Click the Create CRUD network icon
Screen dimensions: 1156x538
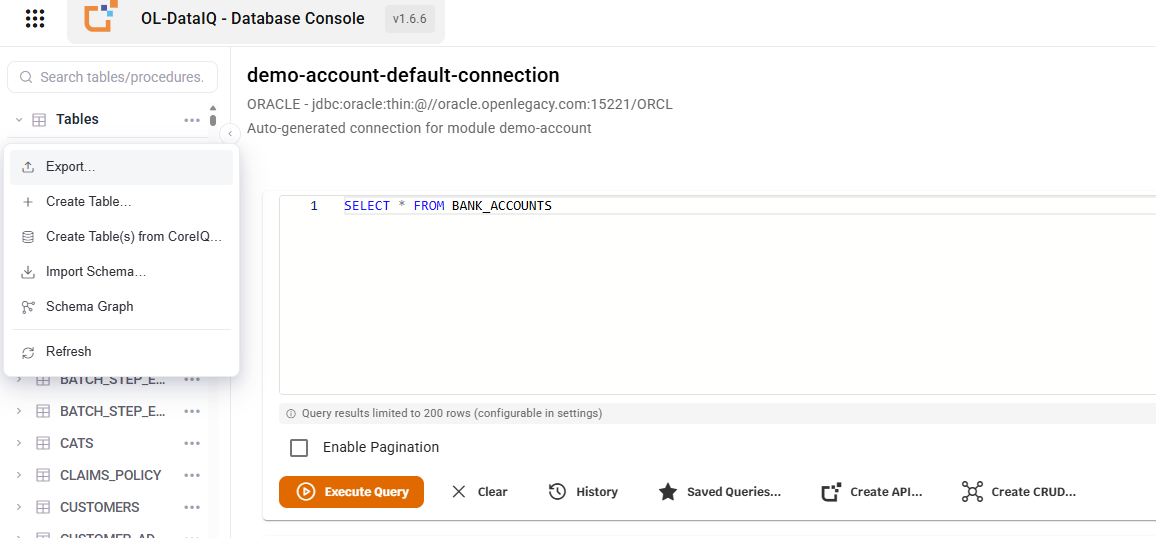972,492
